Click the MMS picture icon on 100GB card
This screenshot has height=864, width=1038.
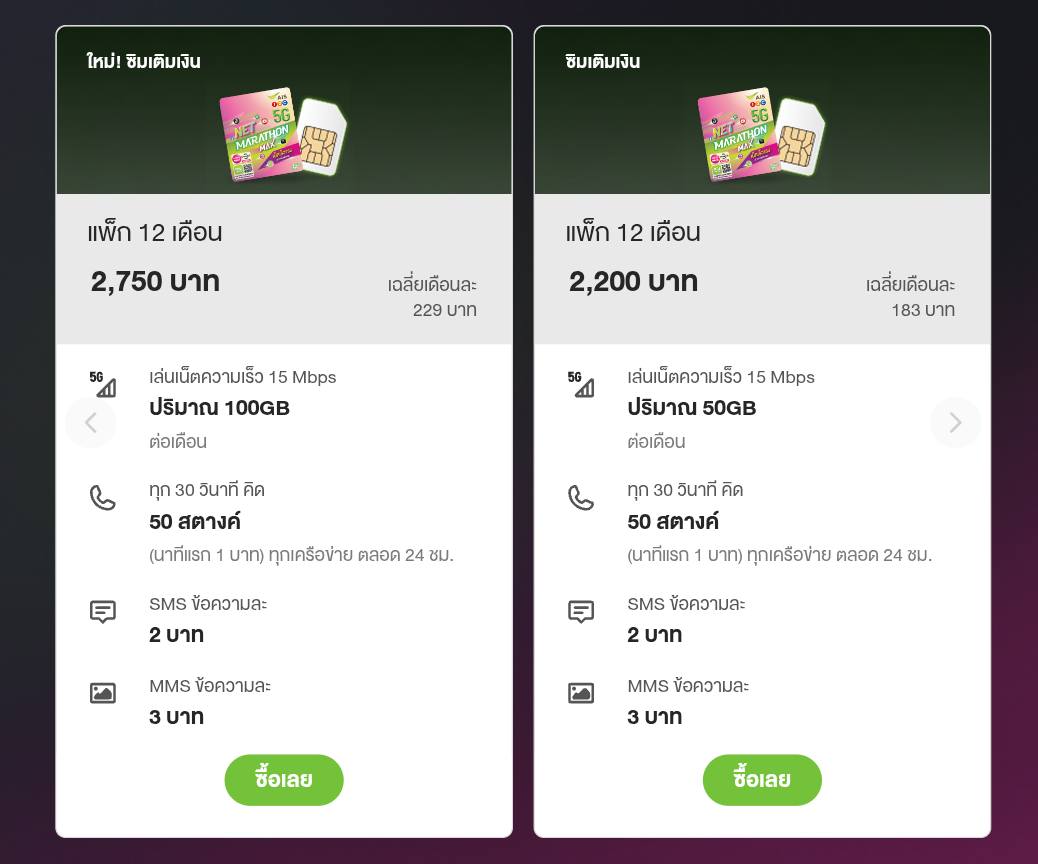click(x=103, y=692)
